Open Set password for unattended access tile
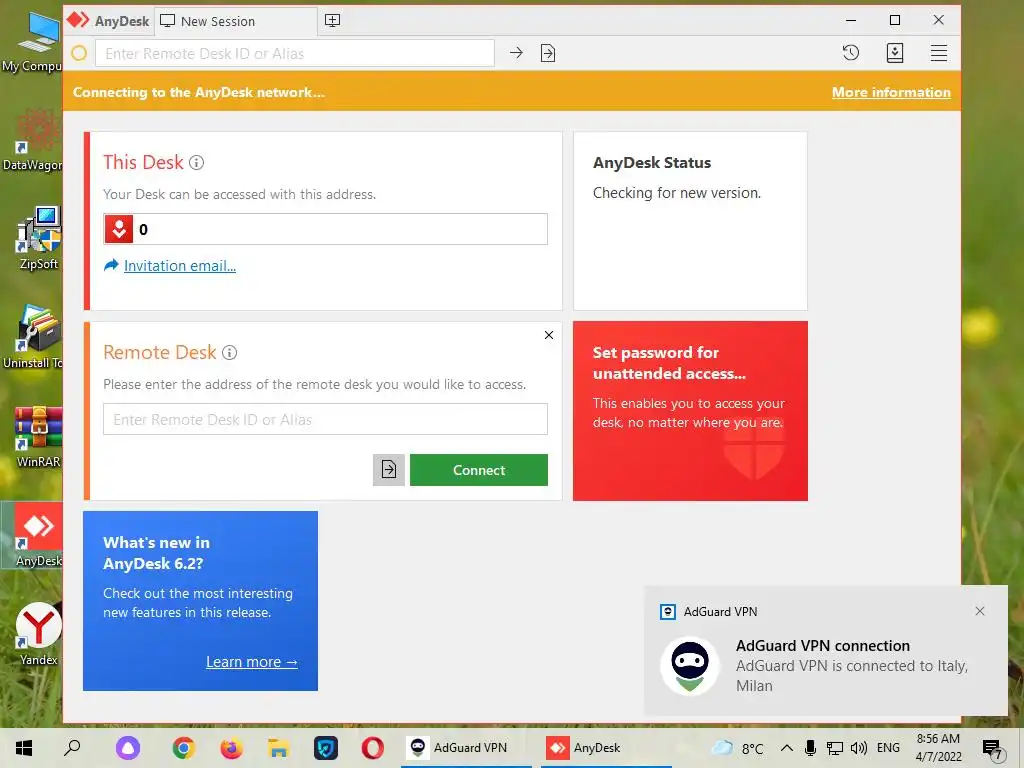Viewport: 1024px width, 768px height. pos(690,411)
